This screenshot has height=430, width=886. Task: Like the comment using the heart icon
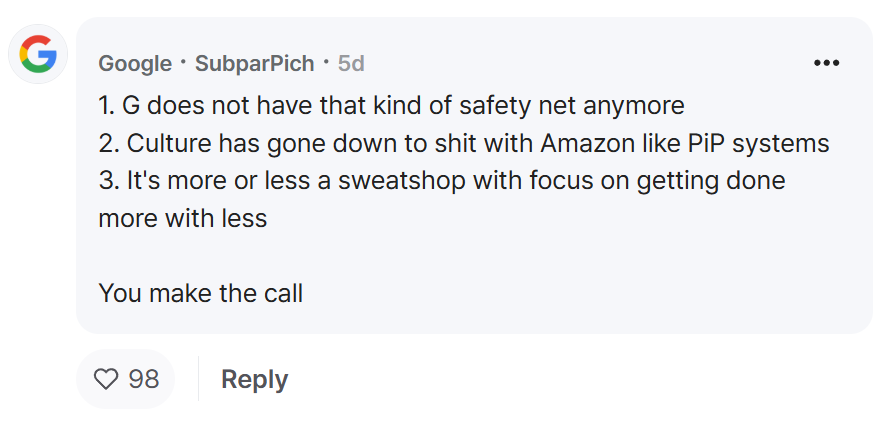click(x=105, y=379)
